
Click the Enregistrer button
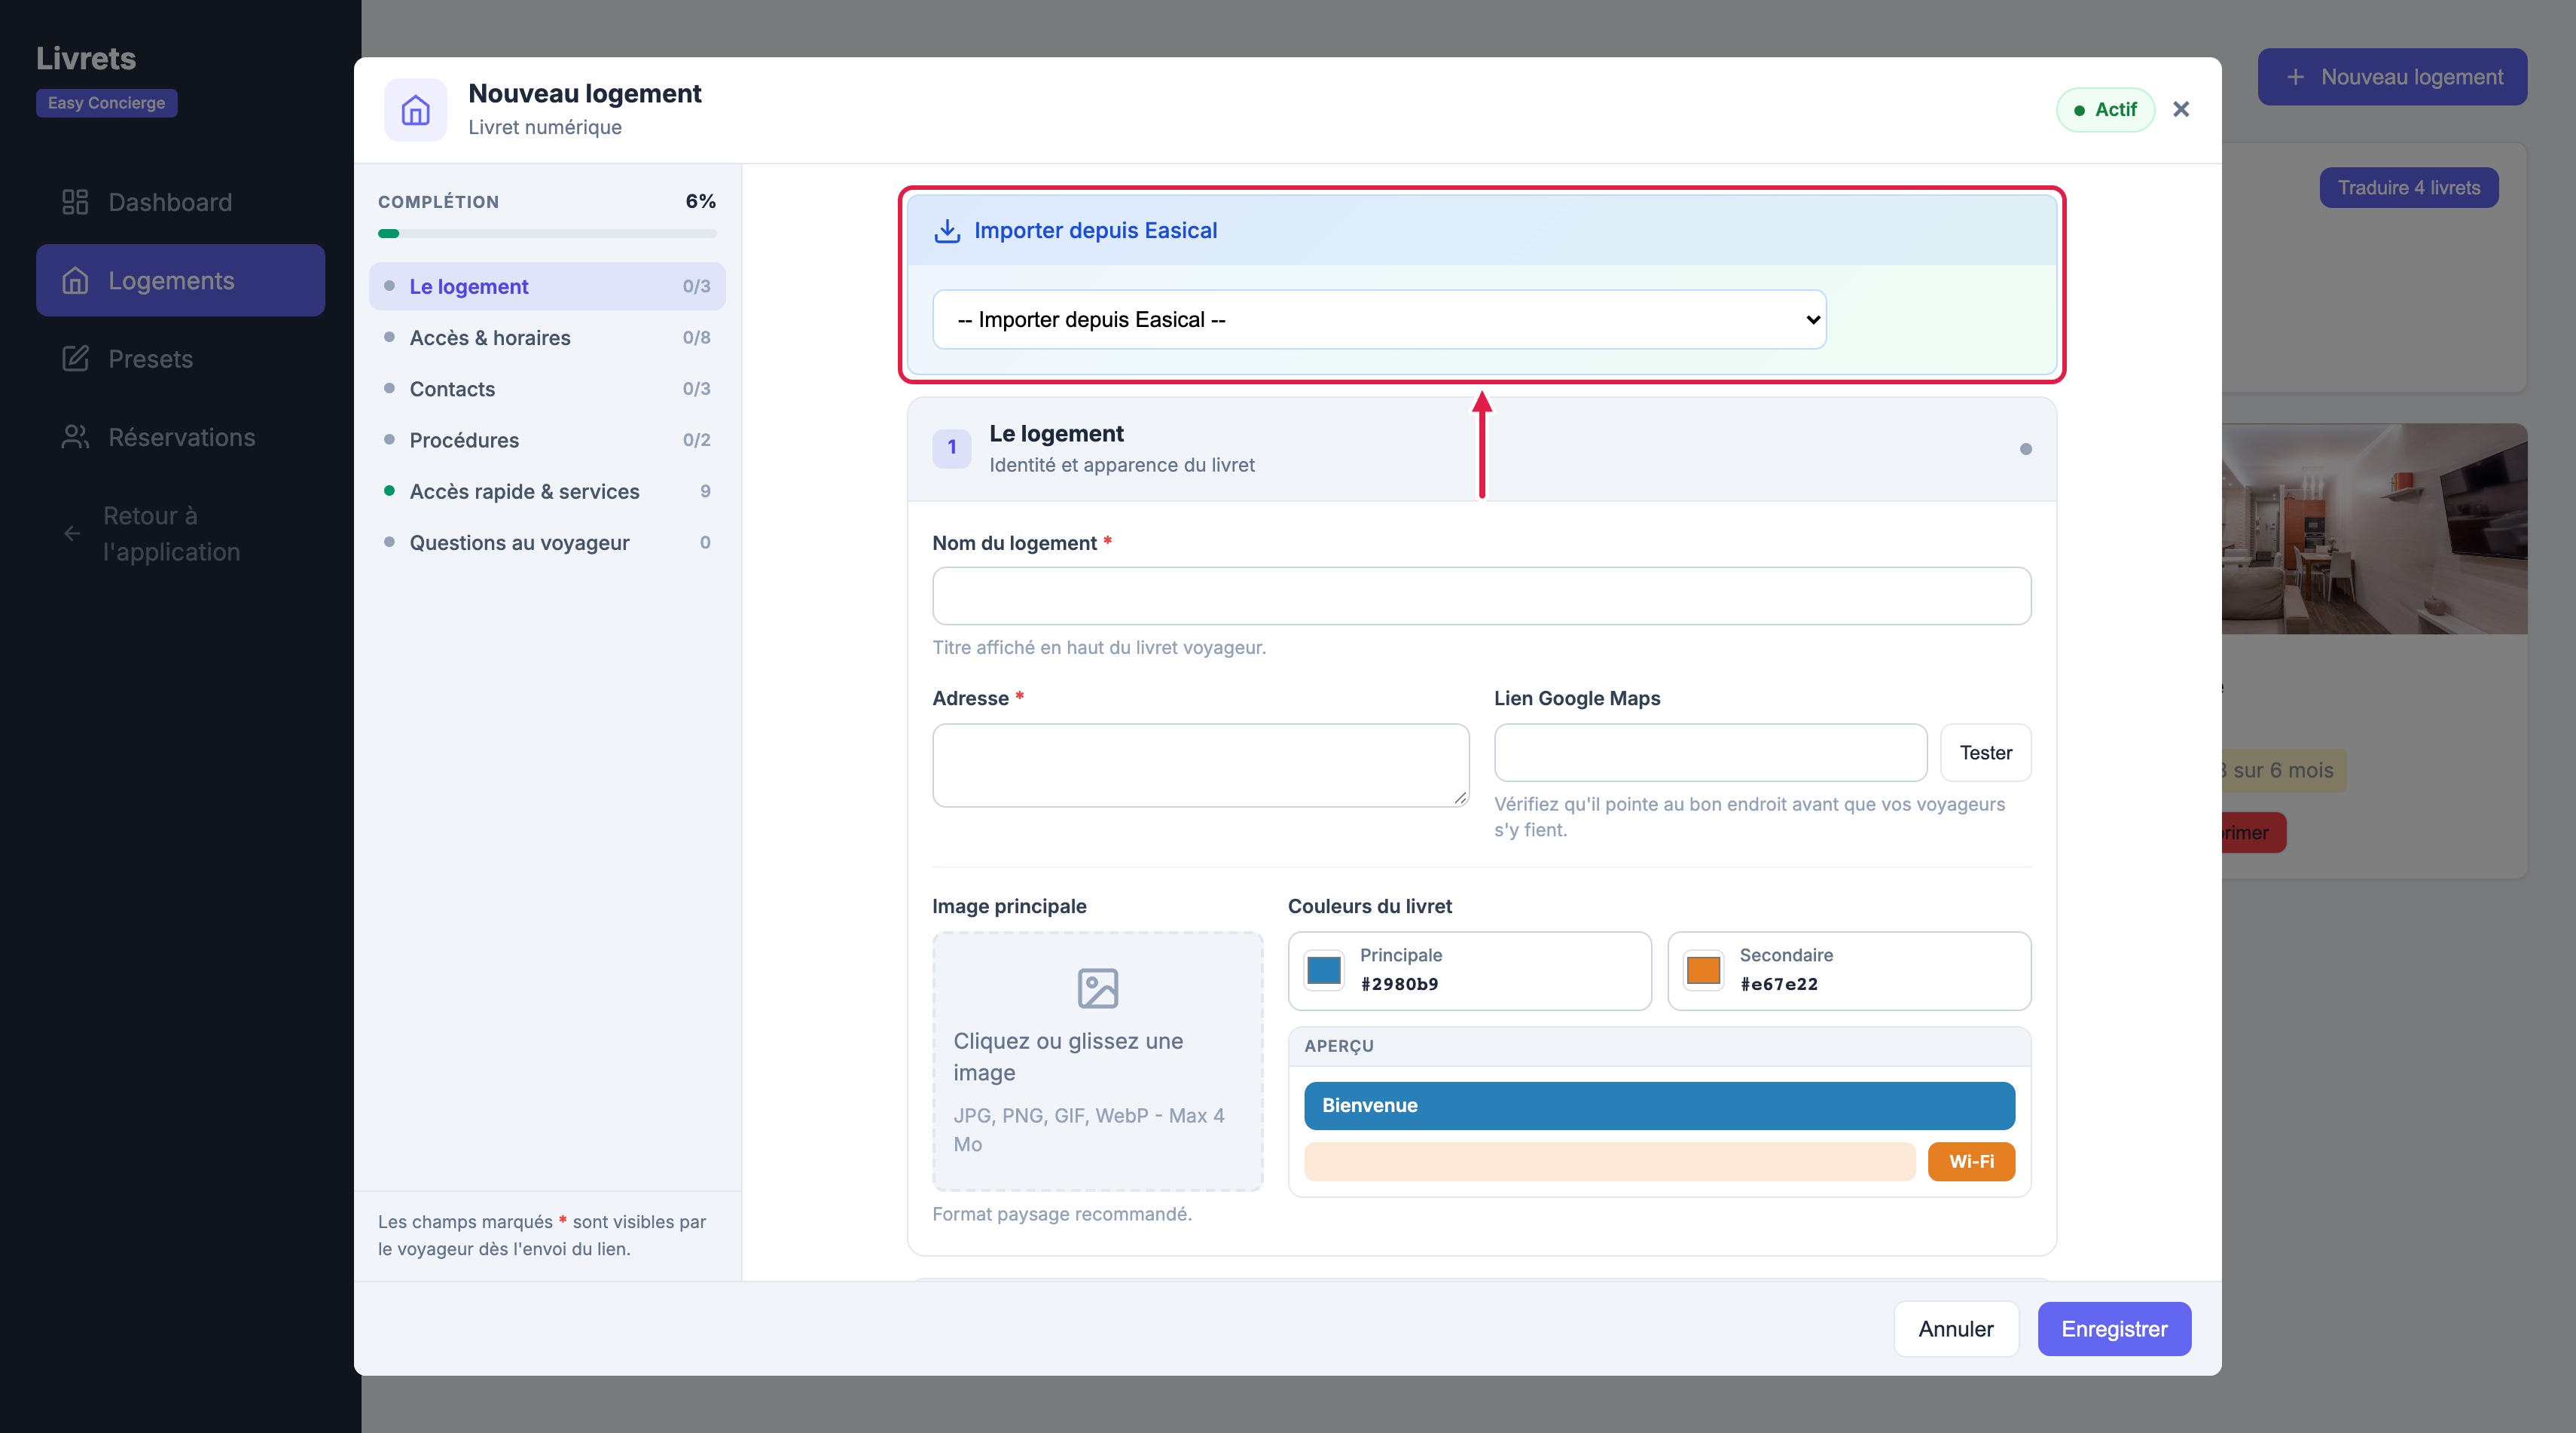click(2114, 1329)
